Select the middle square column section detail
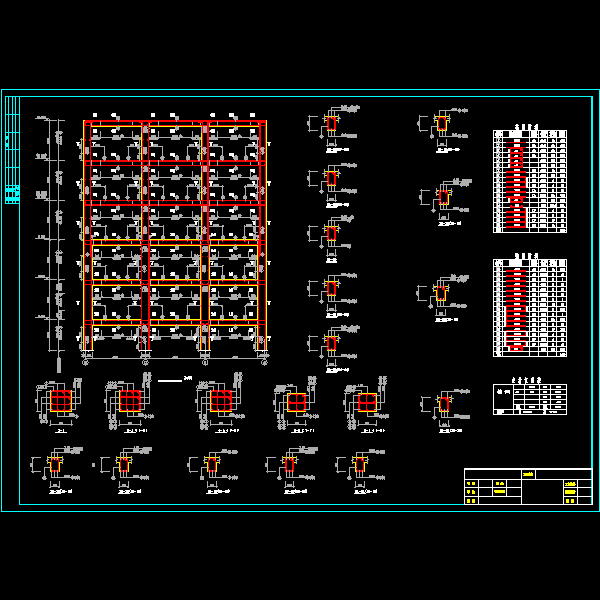Image resolution: width=600 pixels, height=600 pixels. coord(220,401)
